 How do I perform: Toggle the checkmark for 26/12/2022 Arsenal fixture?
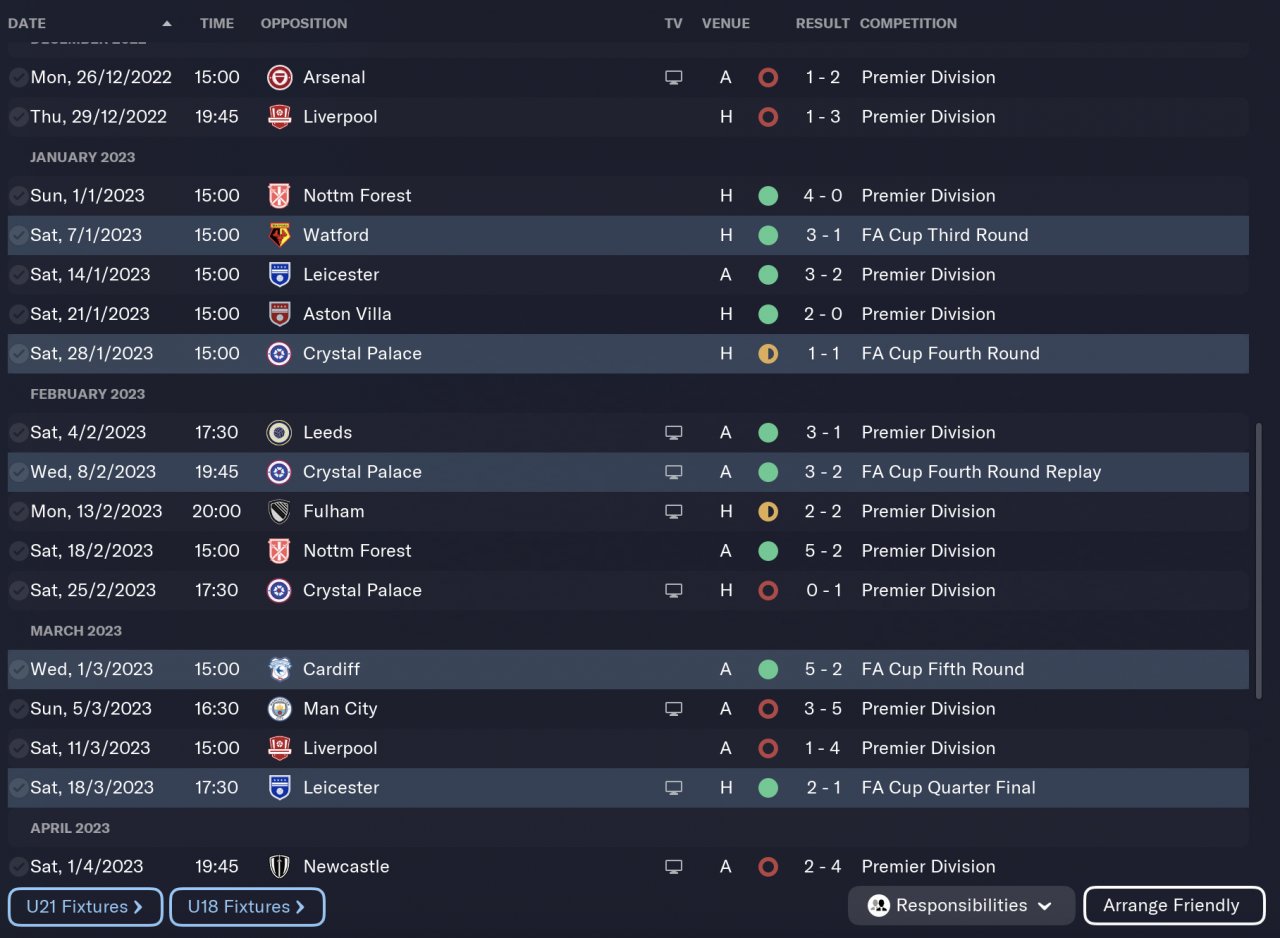click(x=18, y=77)
